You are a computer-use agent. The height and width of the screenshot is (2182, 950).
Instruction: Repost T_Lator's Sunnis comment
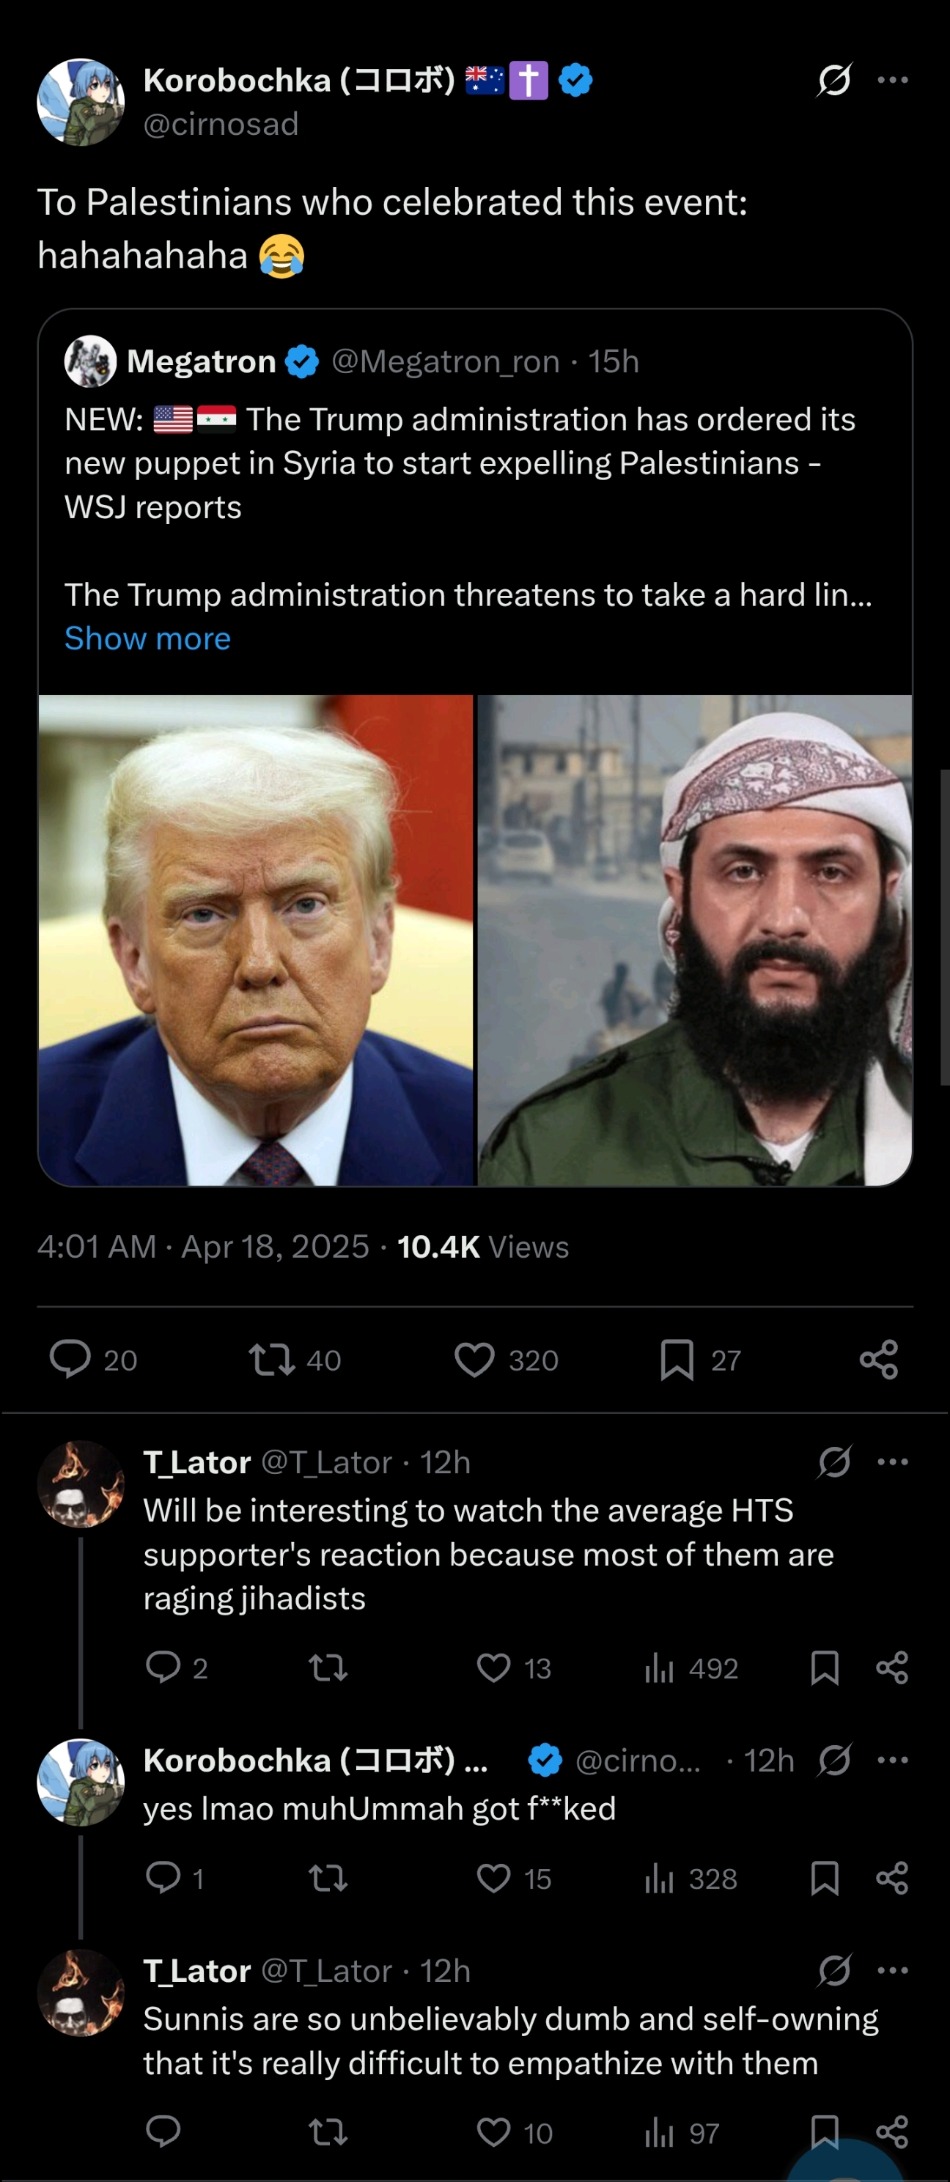pos(328,2132)
